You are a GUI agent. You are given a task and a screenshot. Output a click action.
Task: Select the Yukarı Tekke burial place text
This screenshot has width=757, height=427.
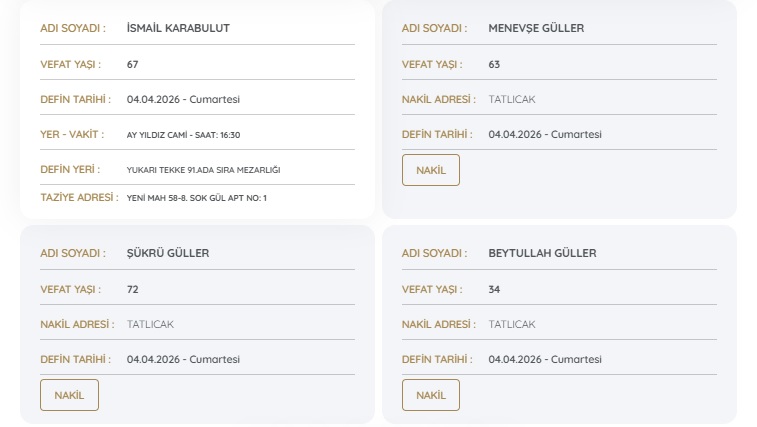click(x=203, y=170)
